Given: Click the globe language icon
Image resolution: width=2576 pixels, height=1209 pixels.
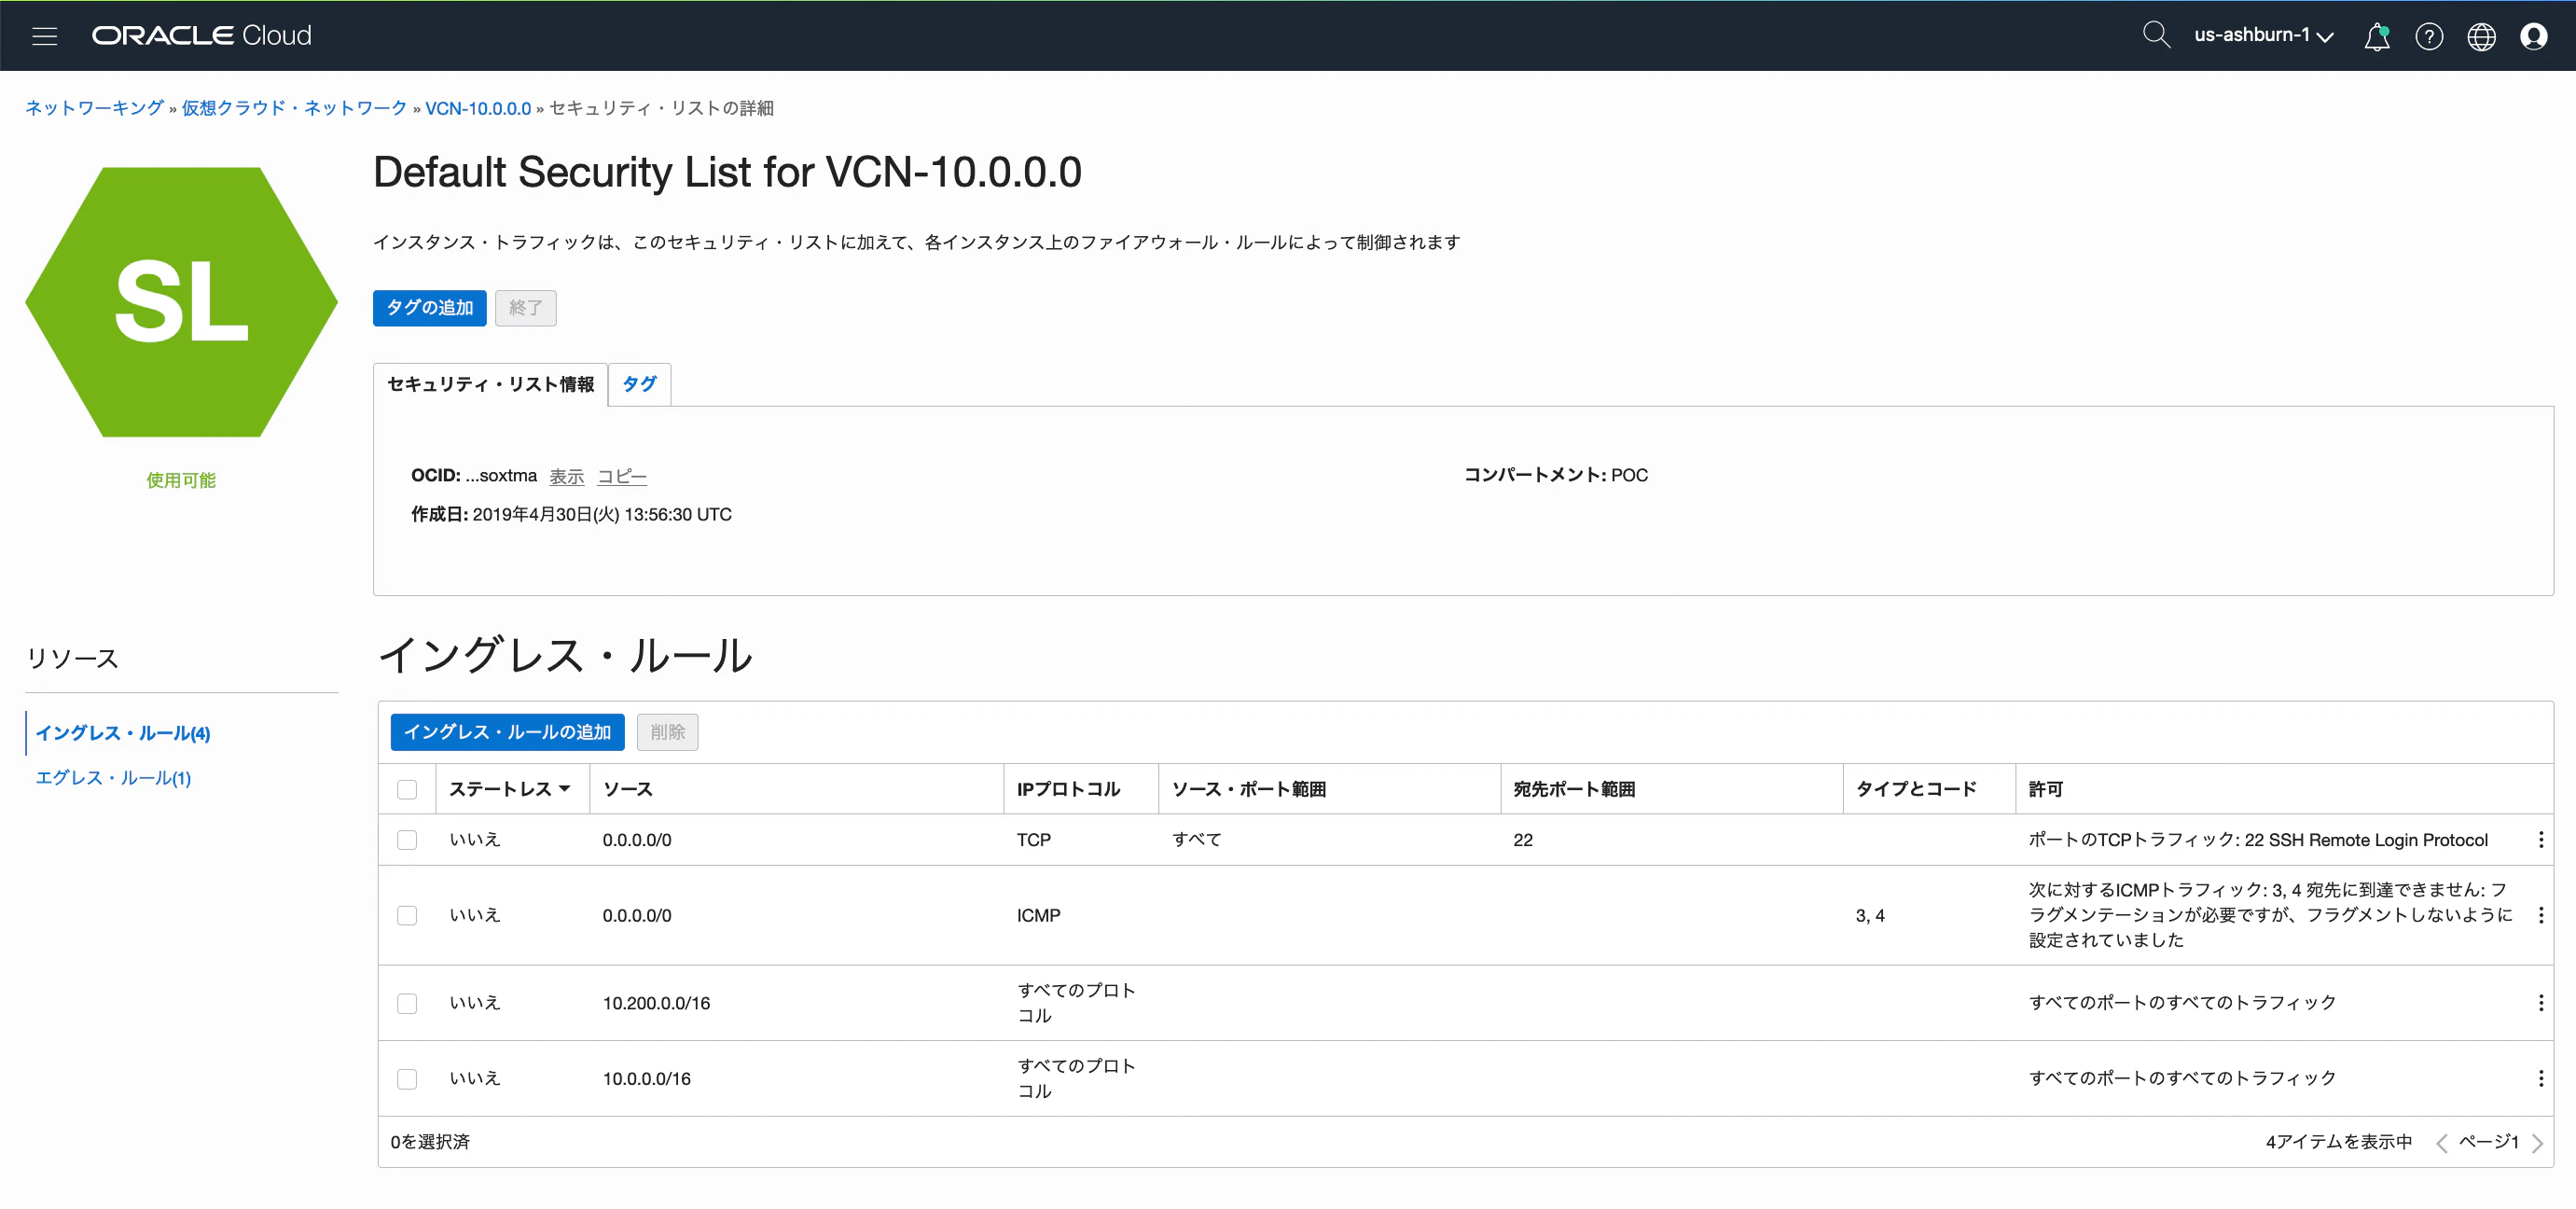Looking at the screenshot, I should (x=2481, y=36).
